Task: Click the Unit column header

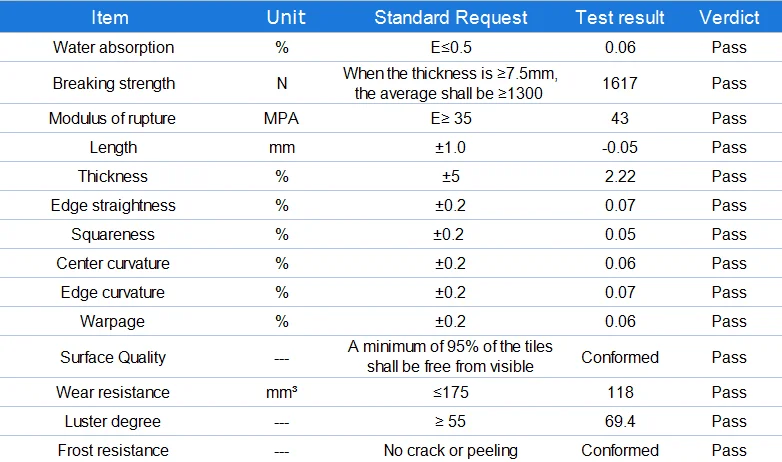Action: 281,17
